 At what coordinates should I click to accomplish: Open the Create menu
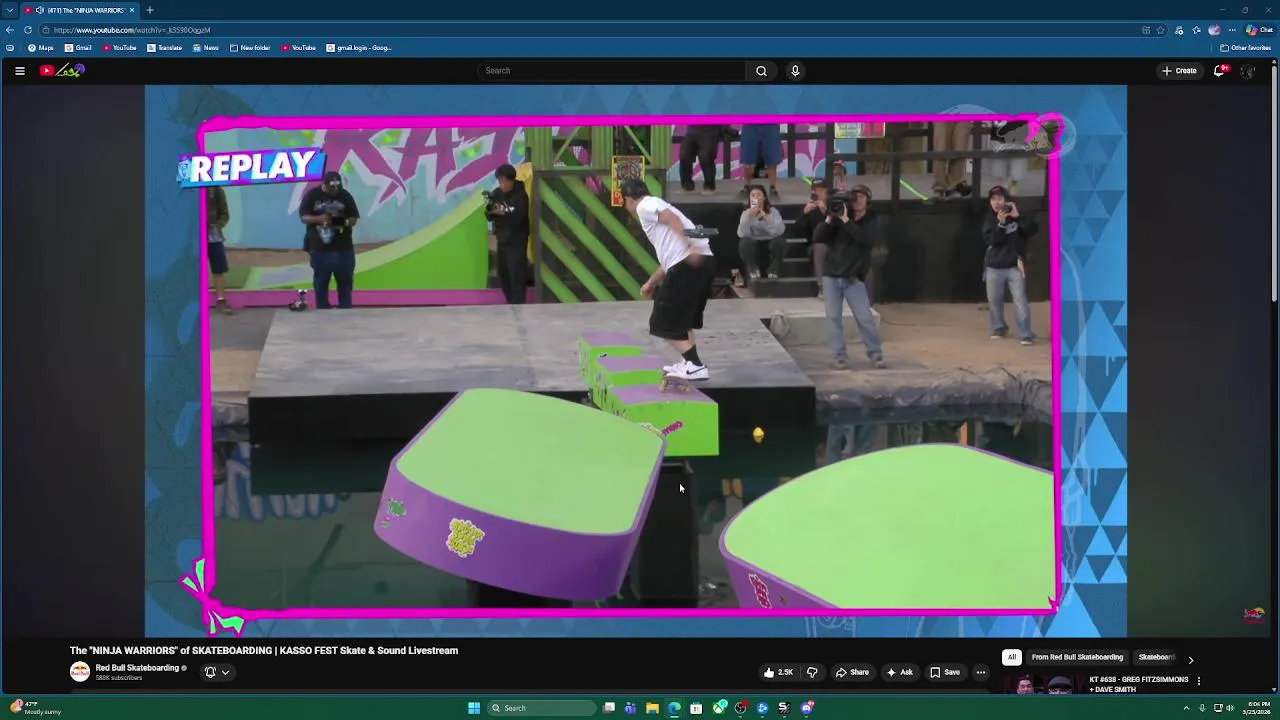pos(1179,71)
